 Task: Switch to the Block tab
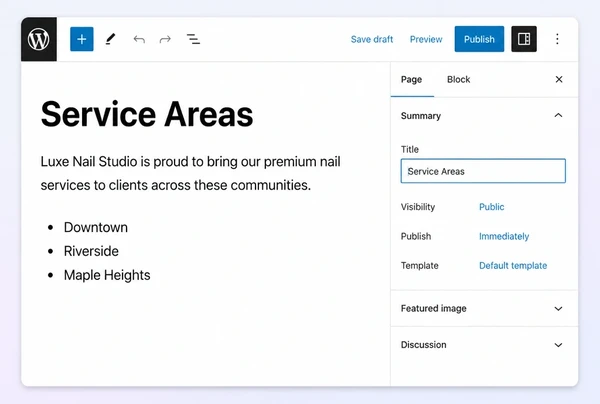pyautogui.click(x=458, y=80)
